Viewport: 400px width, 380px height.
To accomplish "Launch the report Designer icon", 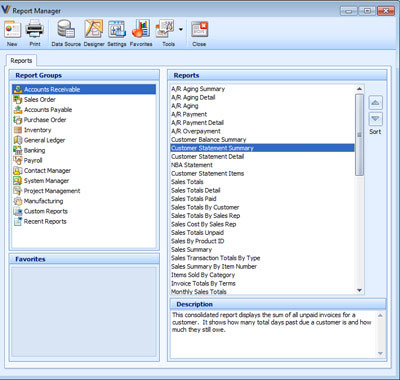I will (x=94, y=29).
